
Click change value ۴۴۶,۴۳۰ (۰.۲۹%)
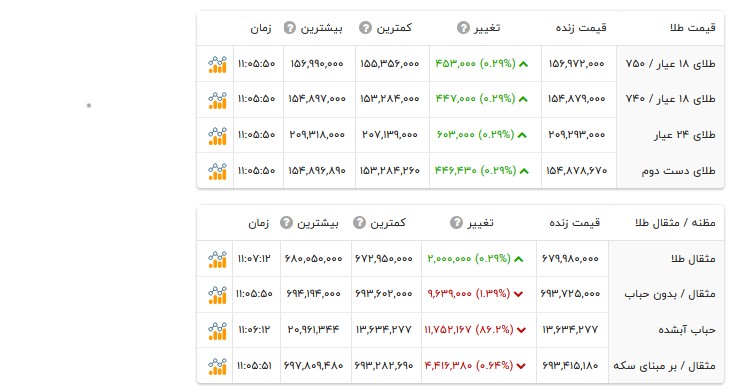click(x=475, y=171)
